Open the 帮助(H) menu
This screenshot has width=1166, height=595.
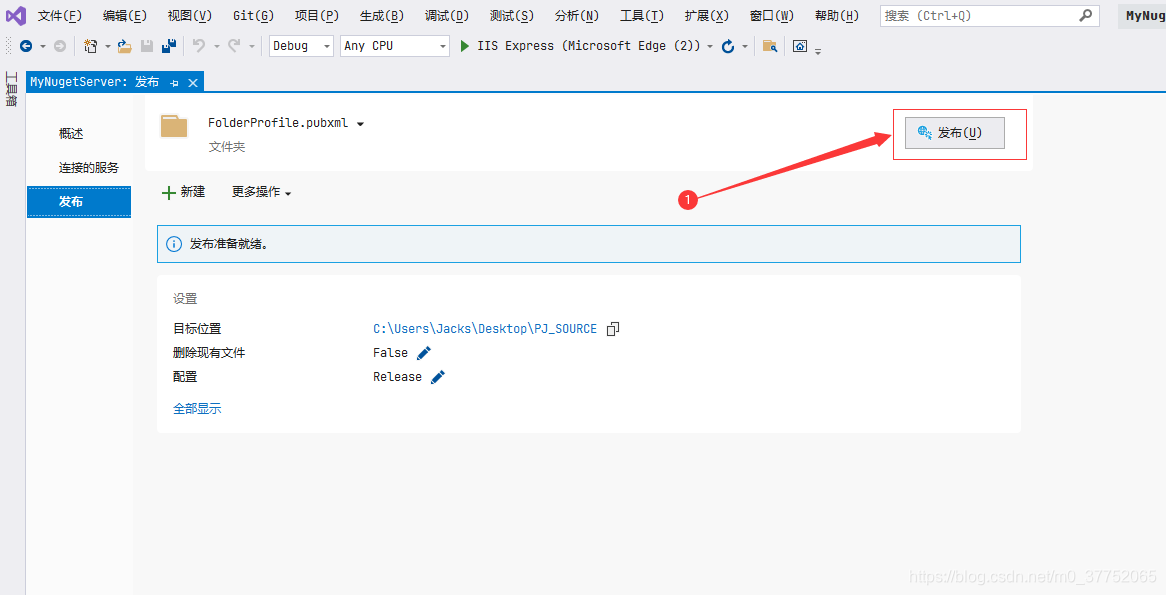pos(837,16)
